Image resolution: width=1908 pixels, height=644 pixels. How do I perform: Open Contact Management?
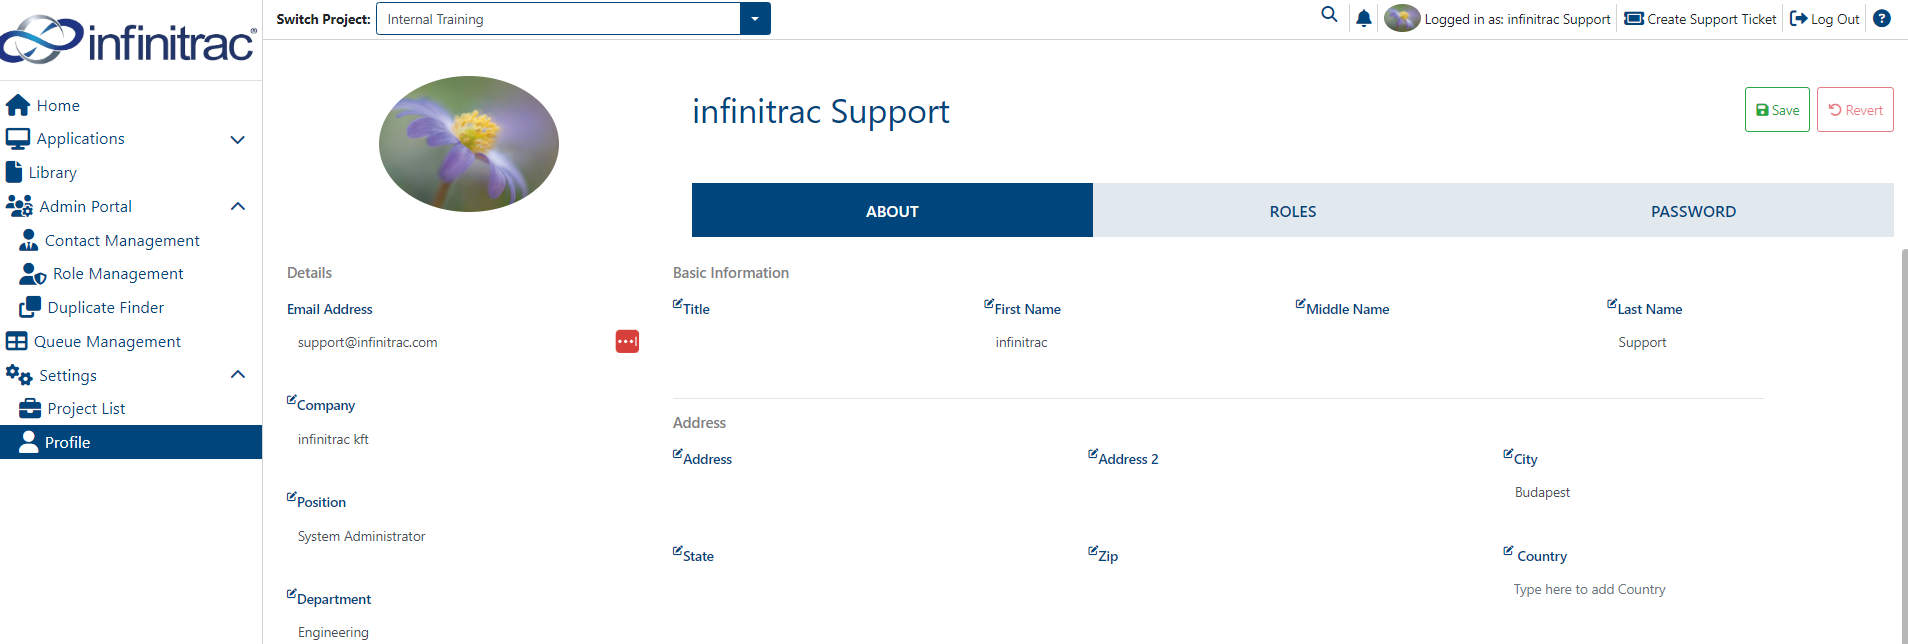click(x=131, y=240)
